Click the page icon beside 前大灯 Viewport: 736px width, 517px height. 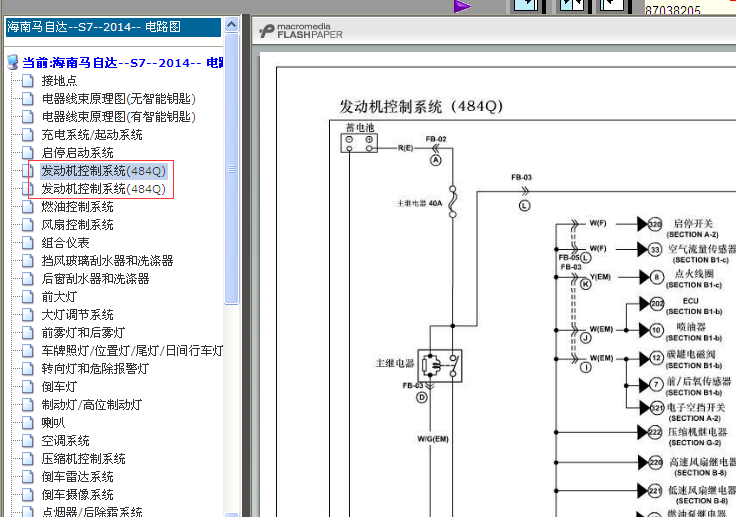point(28,297)
